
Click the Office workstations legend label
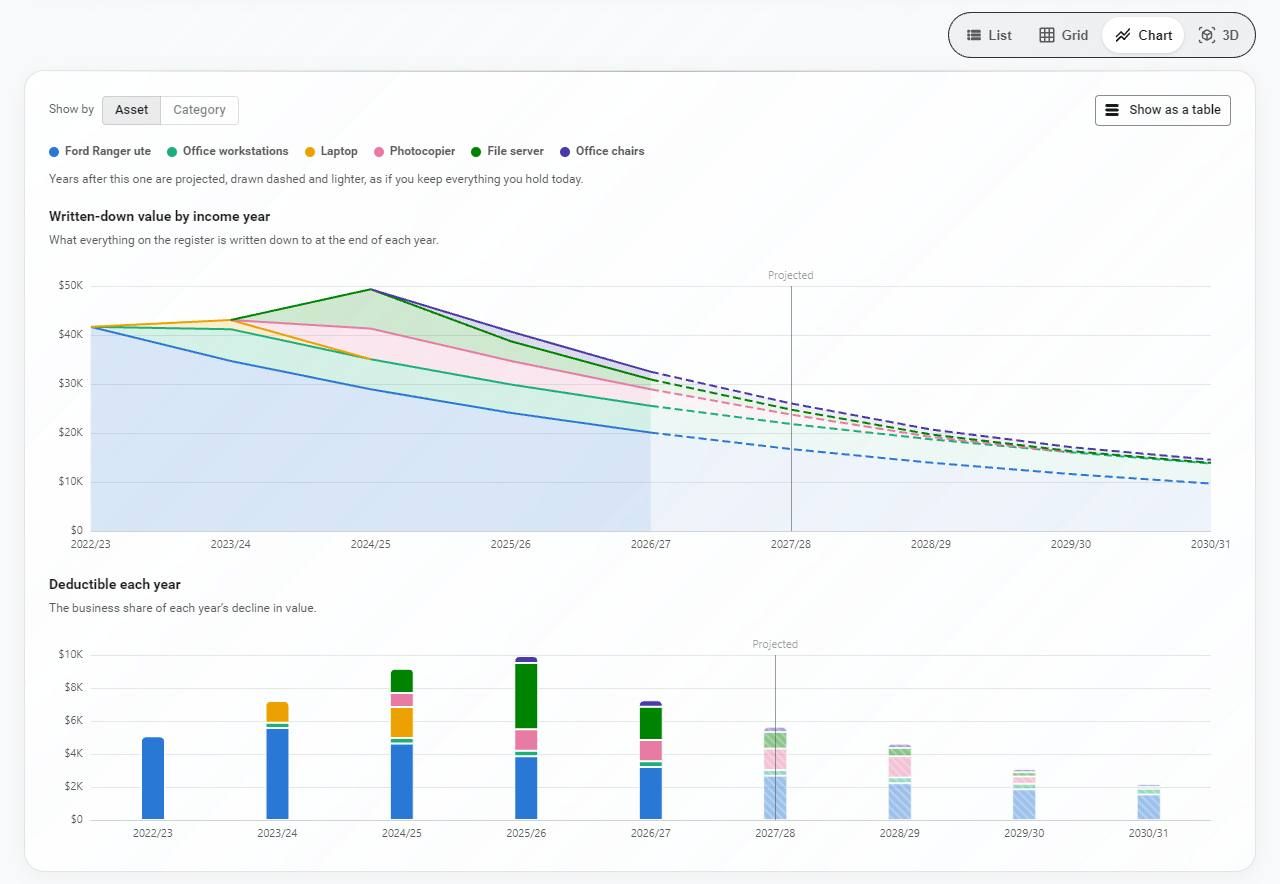pos(236,151)
